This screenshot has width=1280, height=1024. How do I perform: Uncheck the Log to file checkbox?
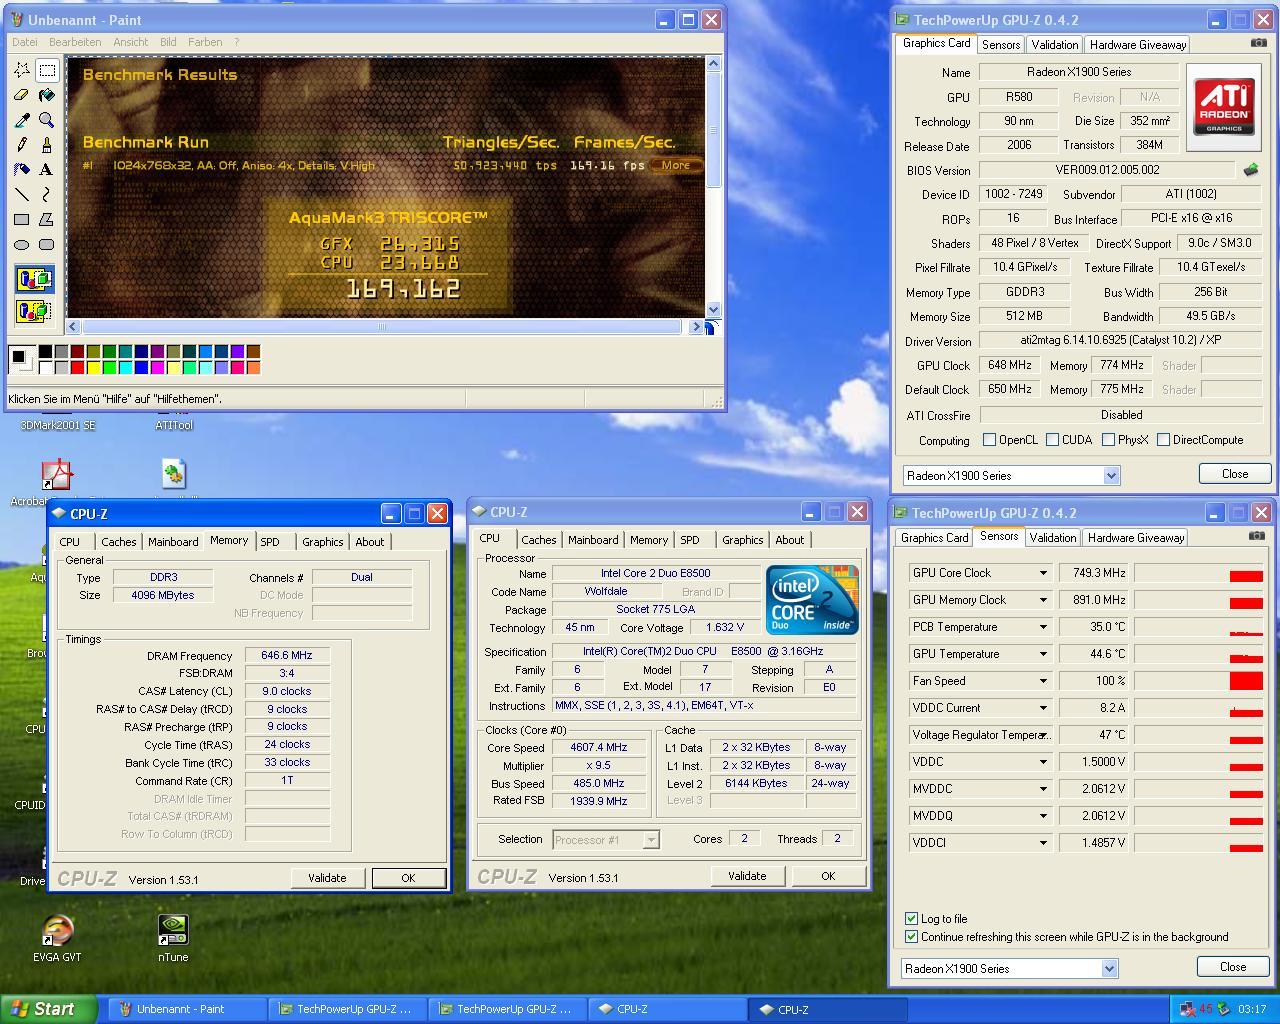pos(911,918)
